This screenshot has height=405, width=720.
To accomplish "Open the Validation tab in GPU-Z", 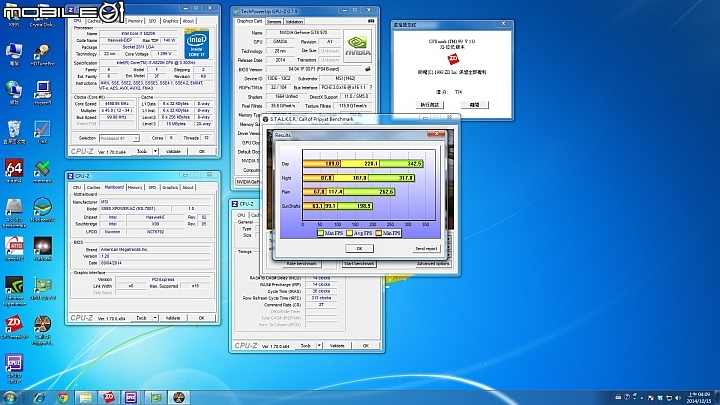I will [294, 22].
